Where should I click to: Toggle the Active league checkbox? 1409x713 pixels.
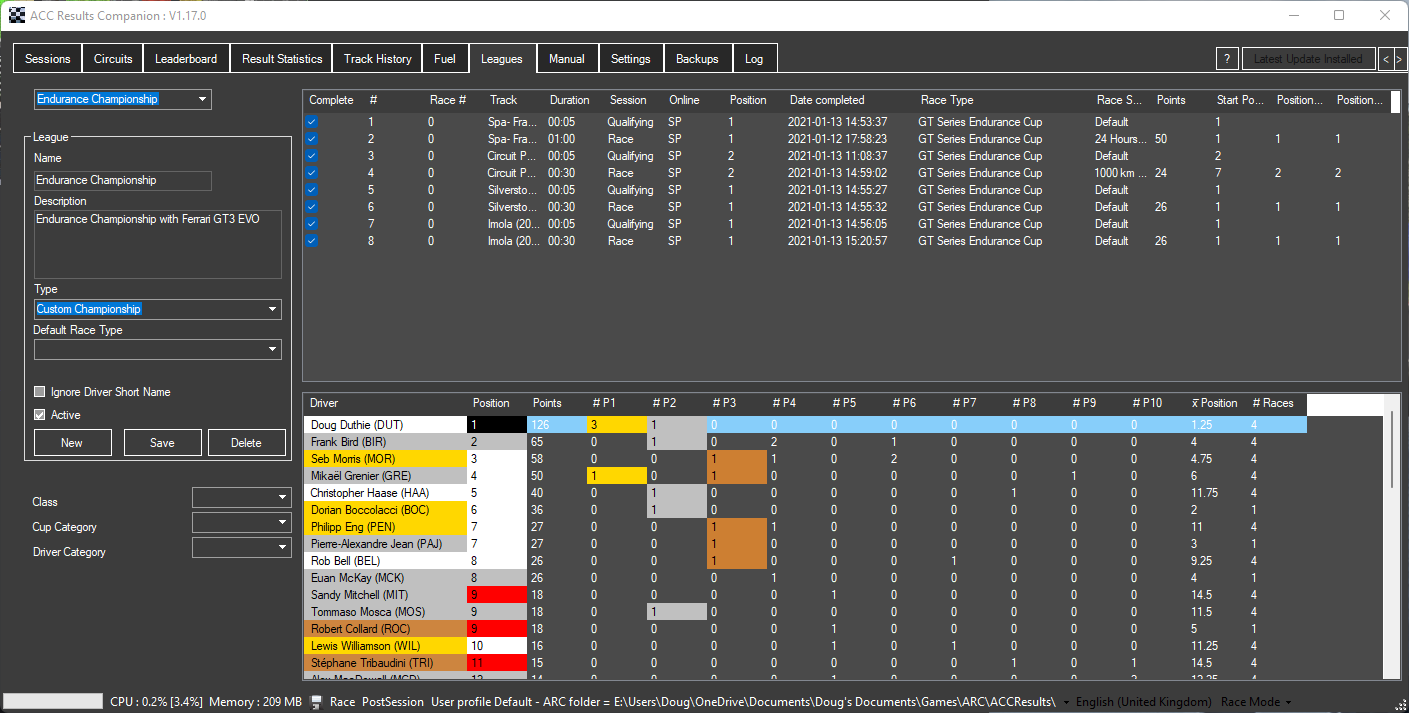coord(40,415)
